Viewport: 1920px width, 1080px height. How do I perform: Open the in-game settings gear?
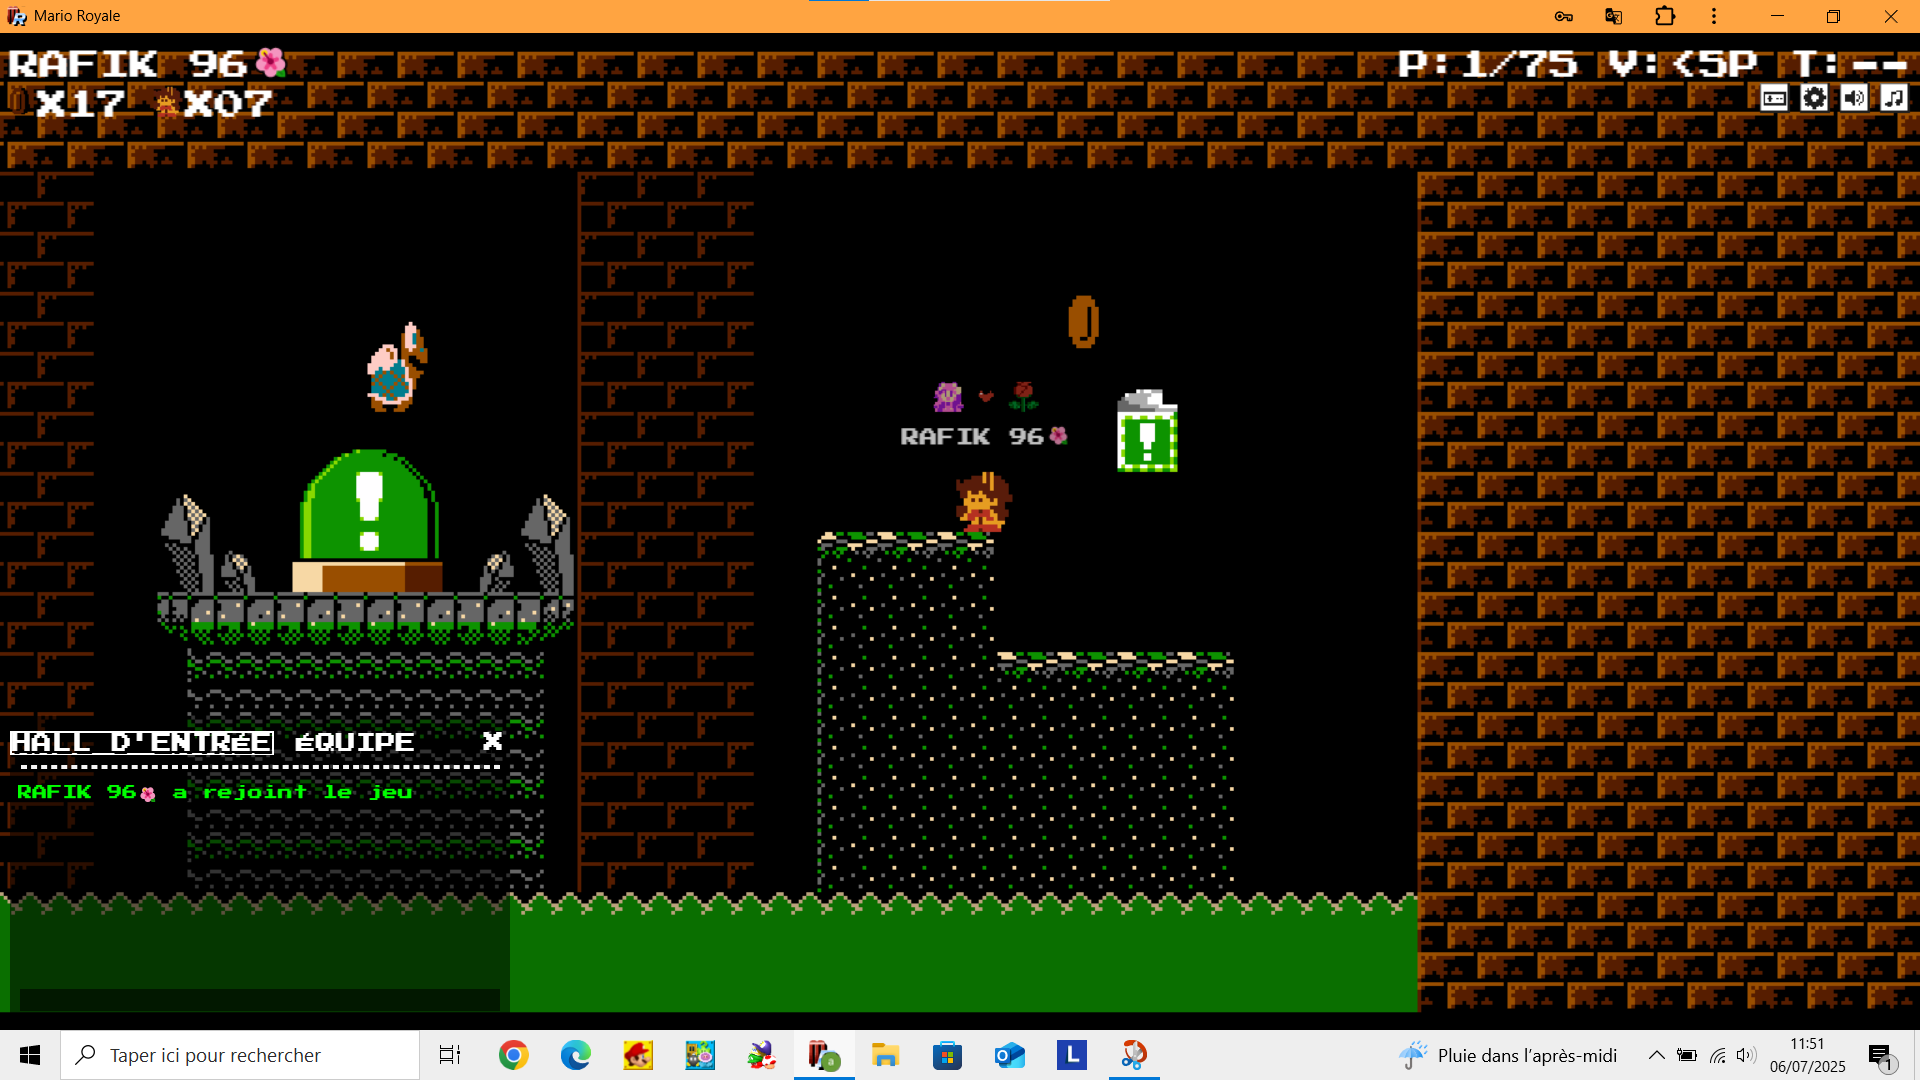point(1814,98)
